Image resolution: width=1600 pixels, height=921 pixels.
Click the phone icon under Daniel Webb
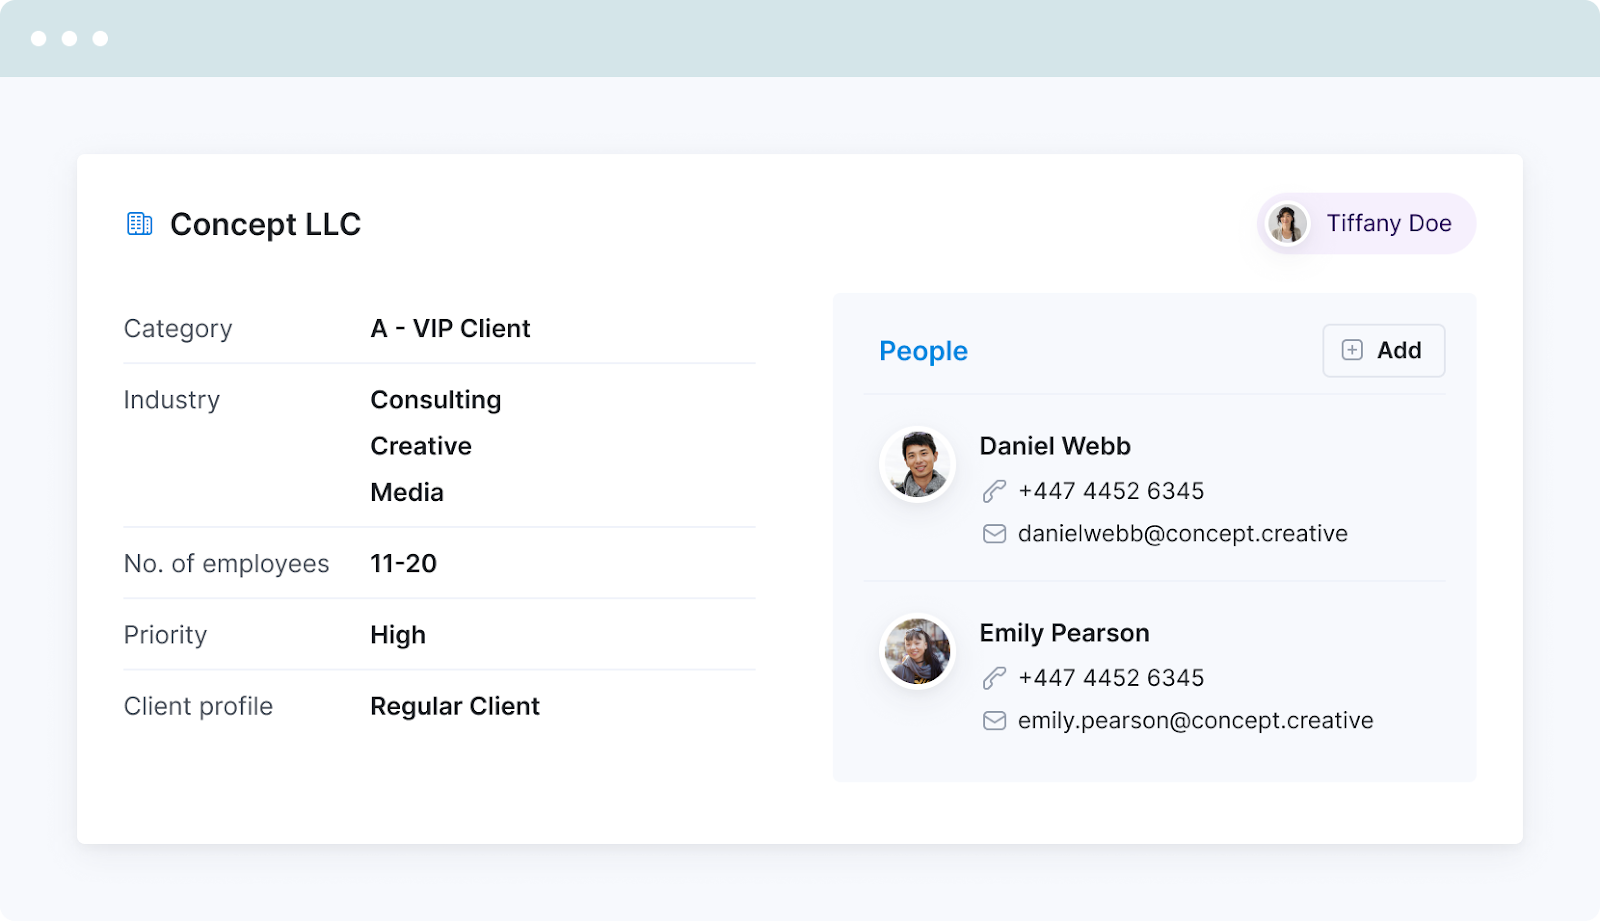coord(994,491)
